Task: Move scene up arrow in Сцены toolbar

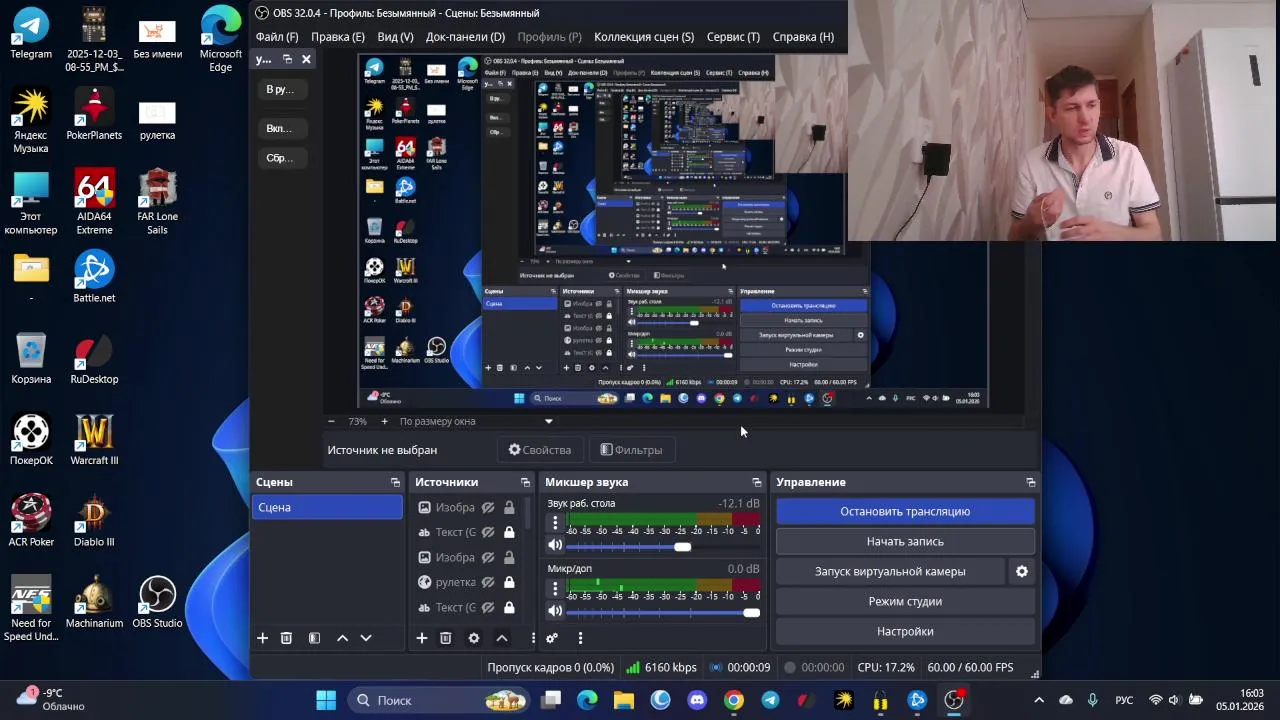Action: 342,638
